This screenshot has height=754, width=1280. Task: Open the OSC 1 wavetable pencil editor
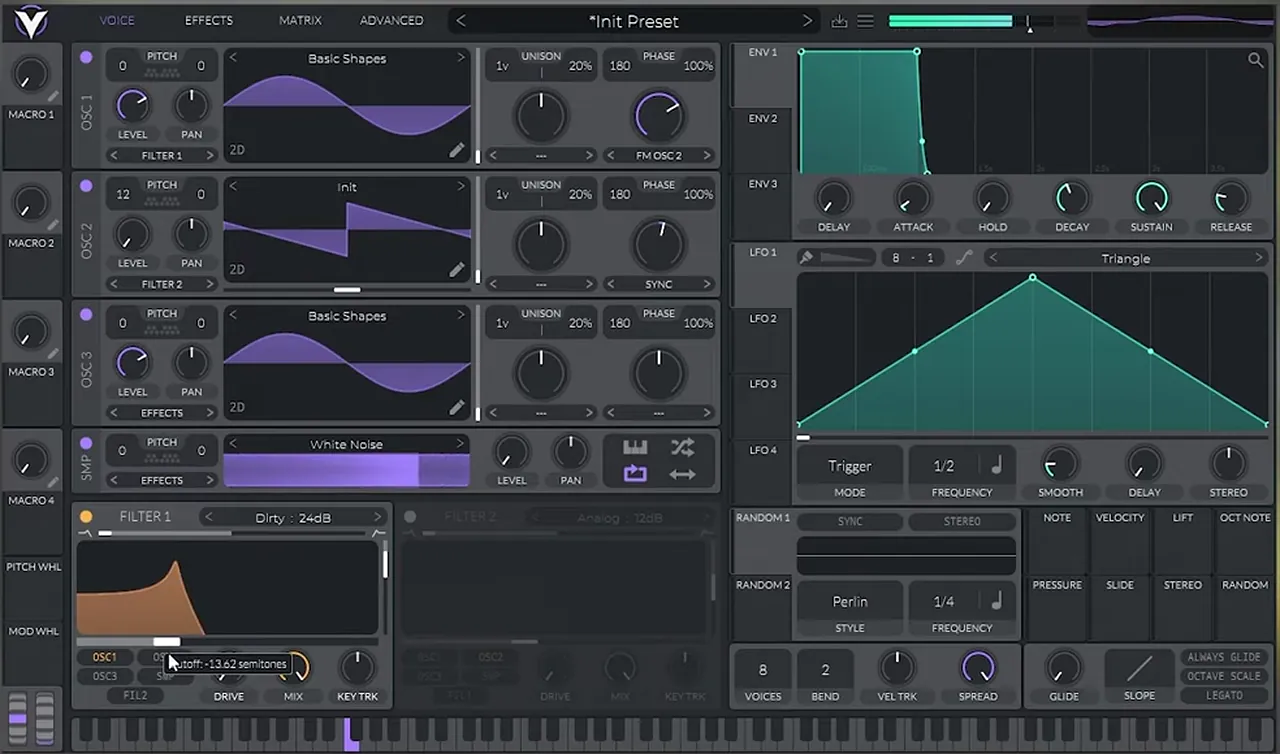[x=456, y=150]
